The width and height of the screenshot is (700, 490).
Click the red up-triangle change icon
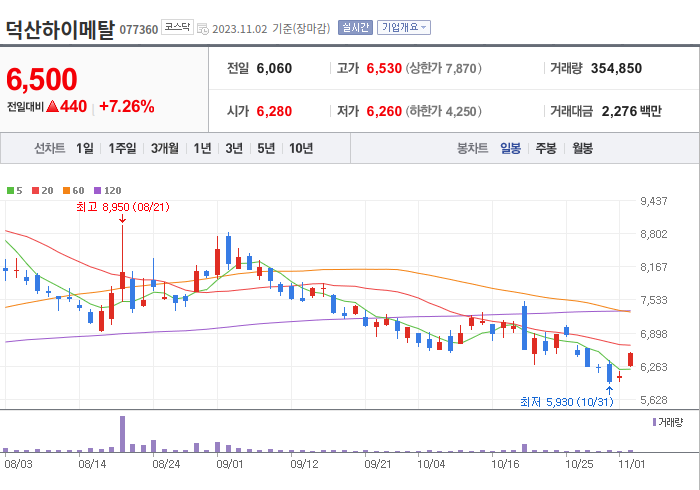click(x=53, y=106)
